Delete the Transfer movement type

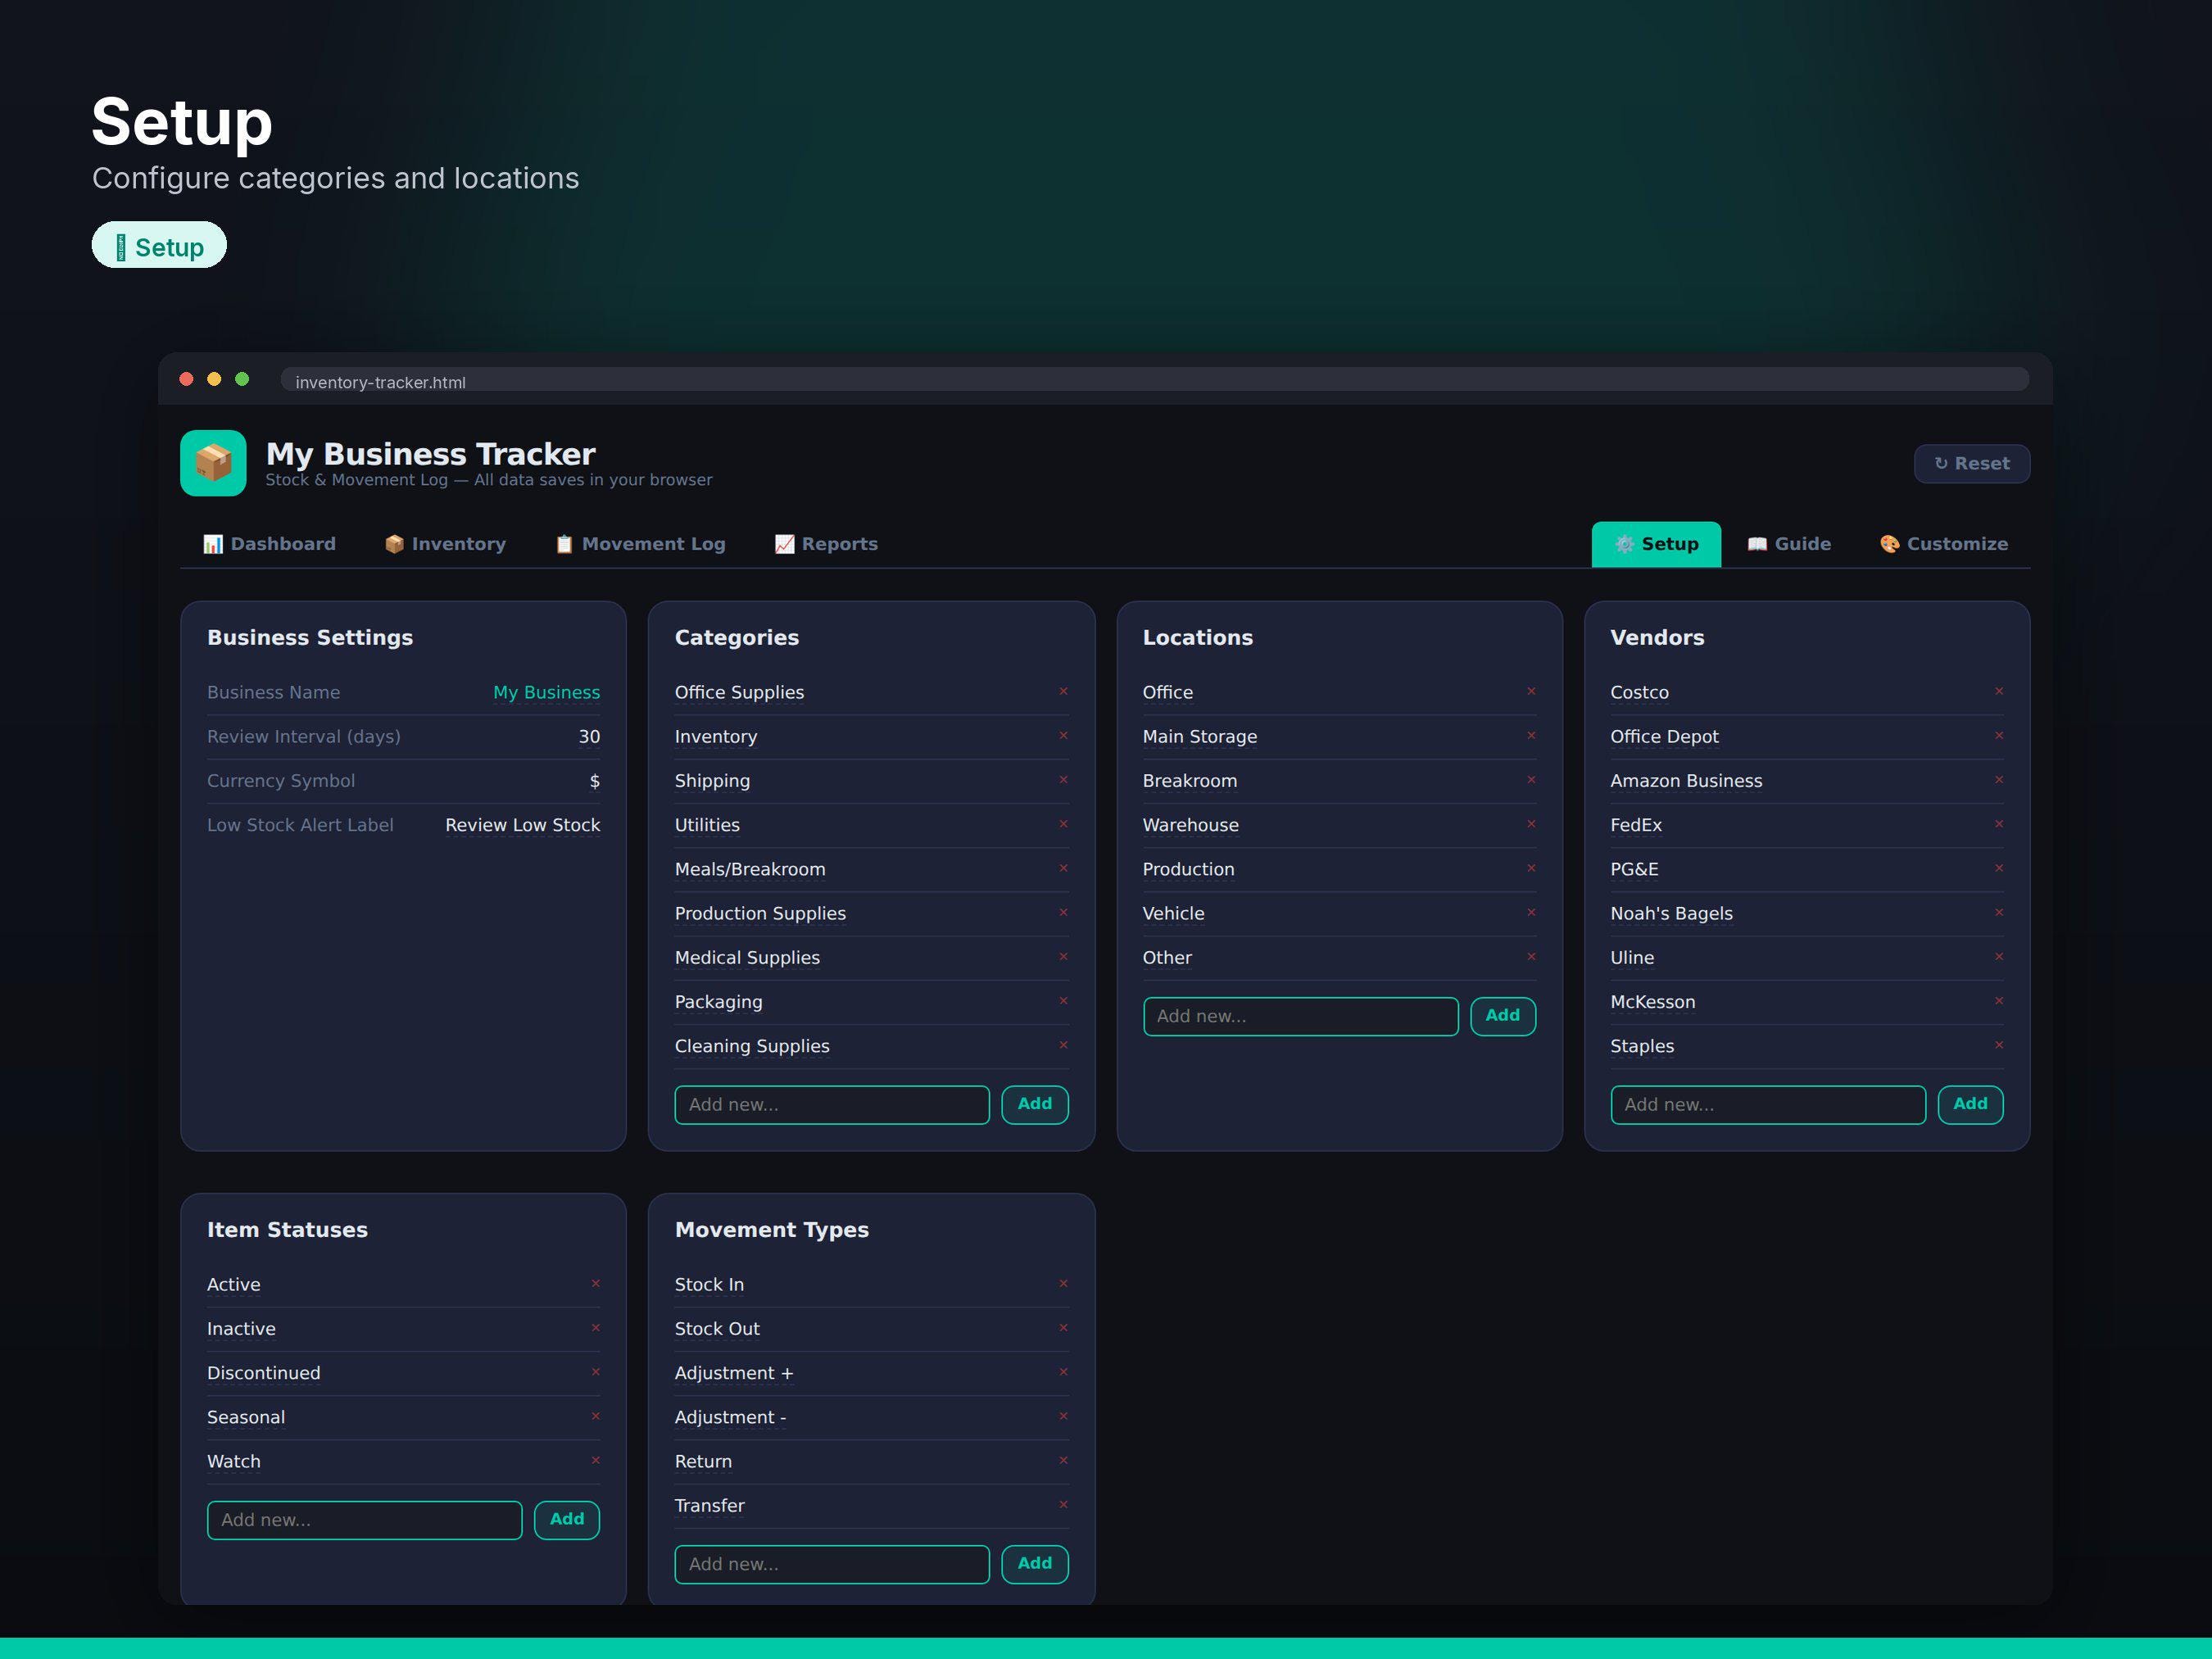[x=1063, y=1504]
